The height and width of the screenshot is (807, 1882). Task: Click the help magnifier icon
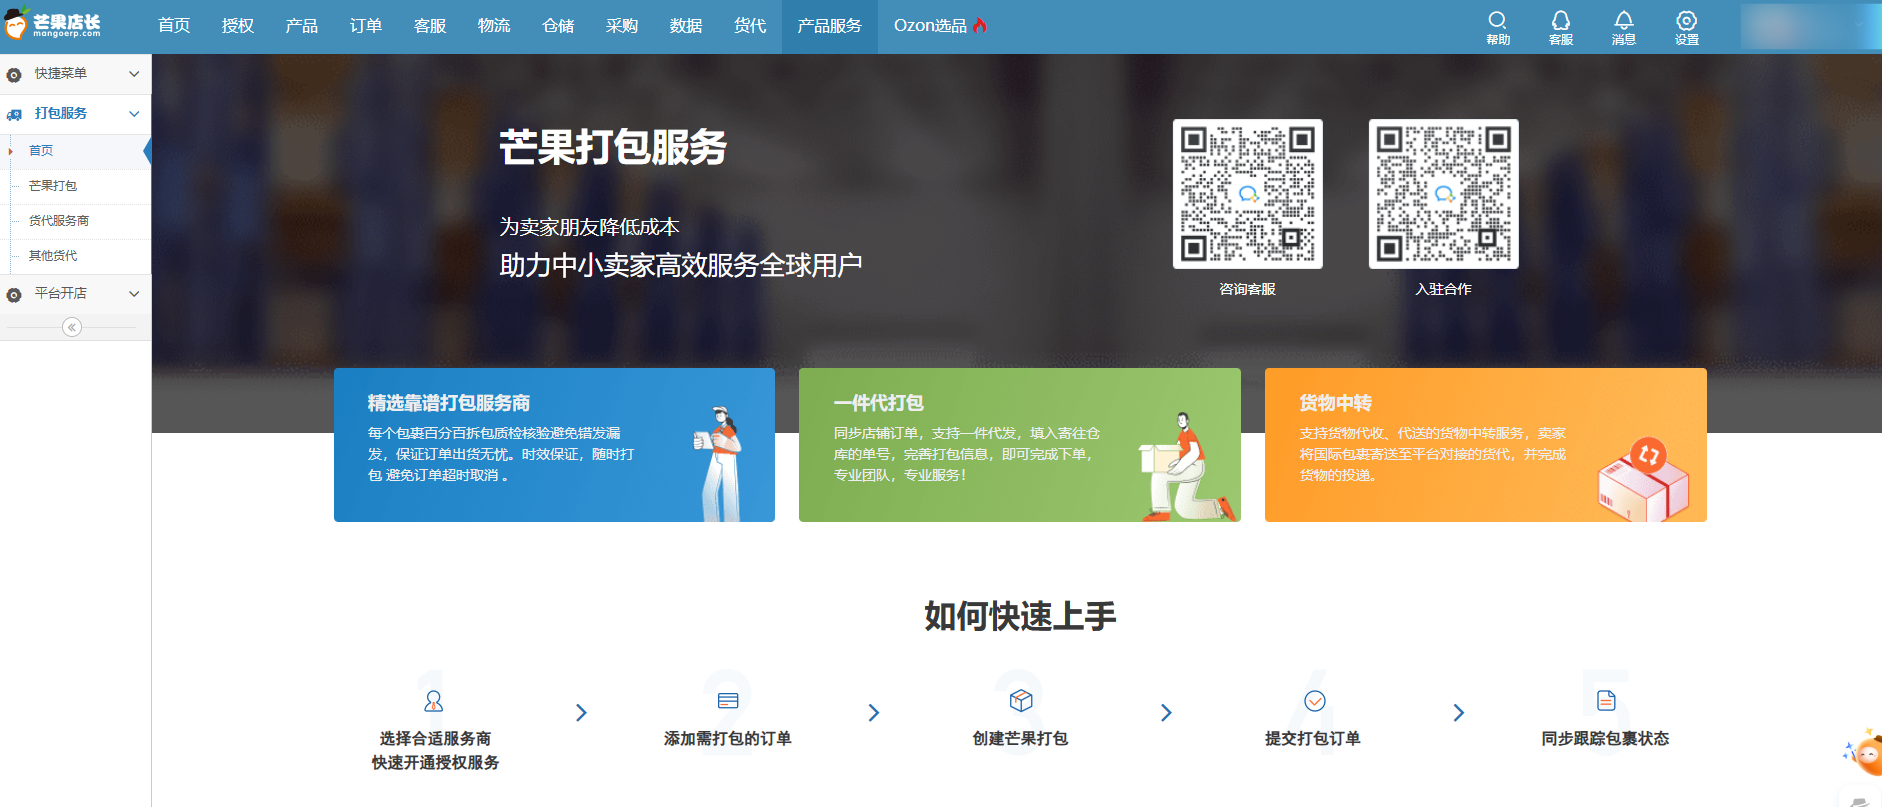coord(1497,21)
